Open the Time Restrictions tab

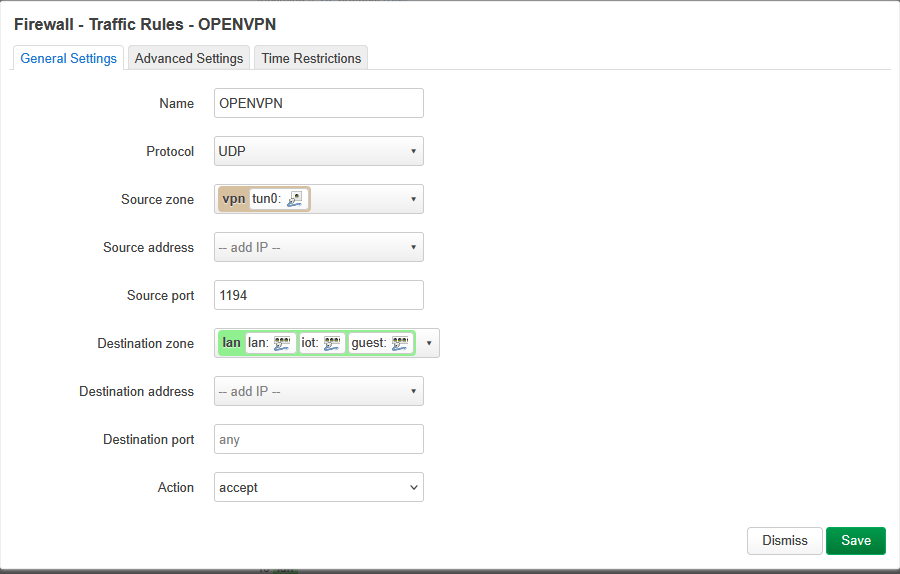pos(311,58)
